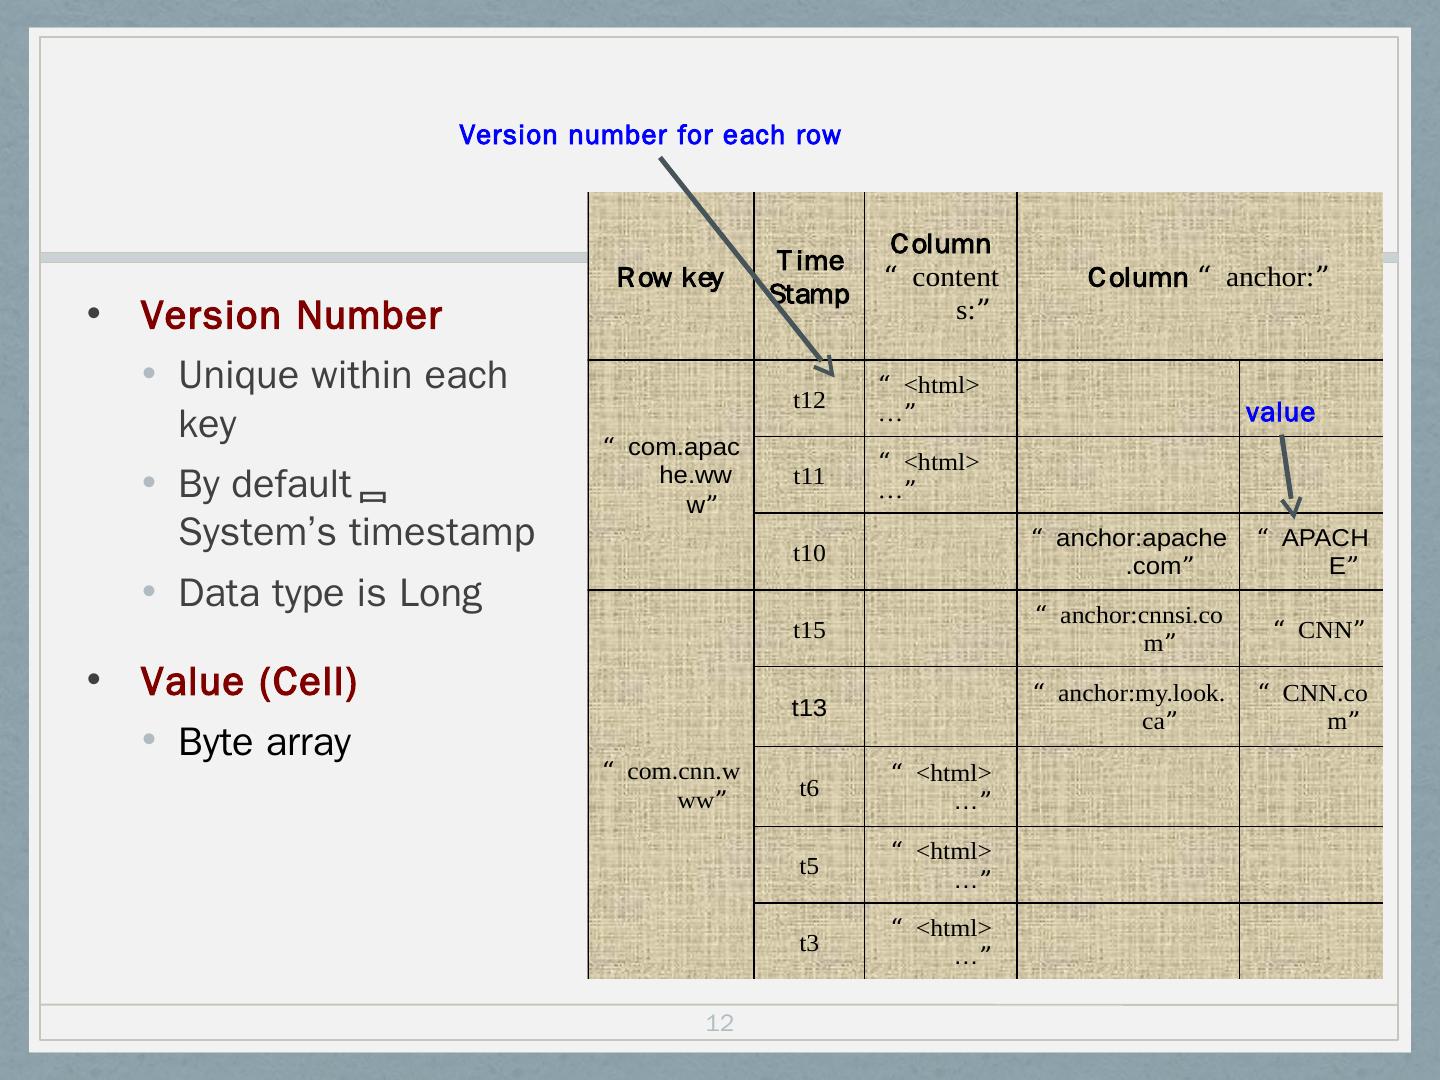
Task: Click the "anchor:cnnsi.com" cell
Action: point(1128,630)
